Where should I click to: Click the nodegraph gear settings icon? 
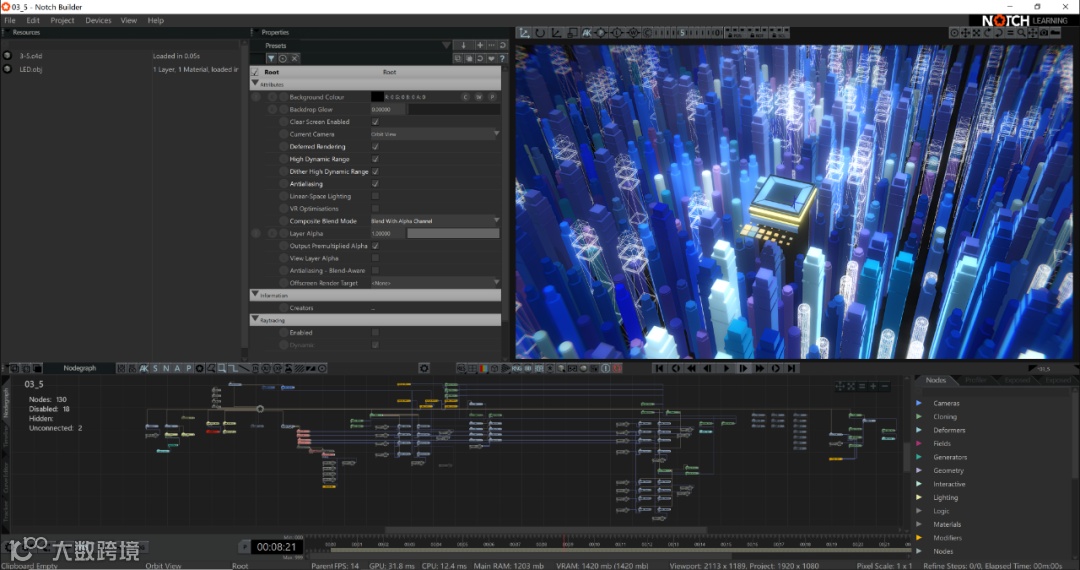point(424,368)
